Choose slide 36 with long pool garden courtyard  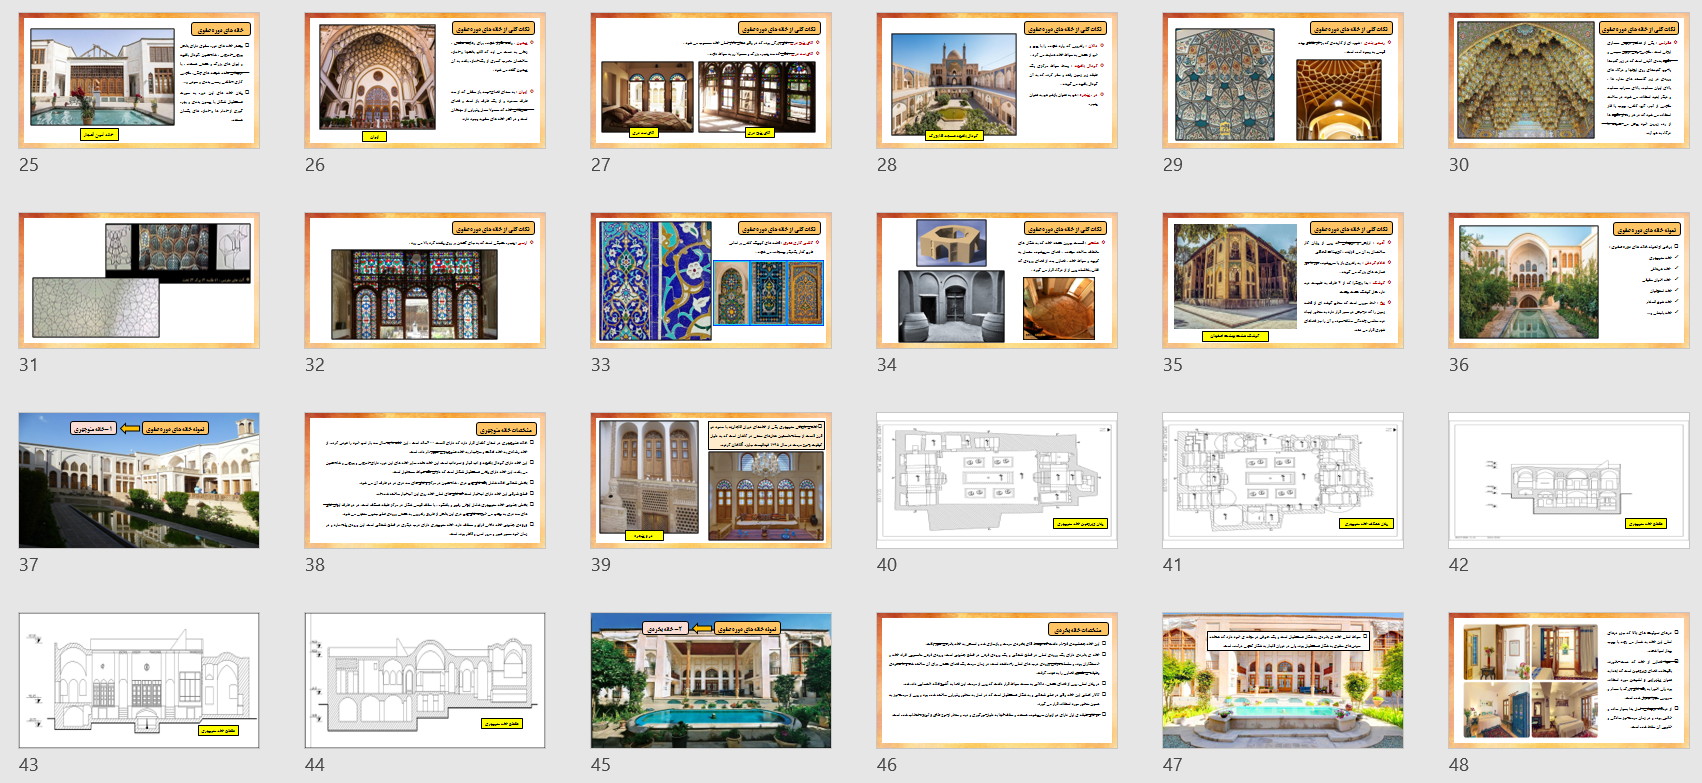click(x=1569, y=280)
